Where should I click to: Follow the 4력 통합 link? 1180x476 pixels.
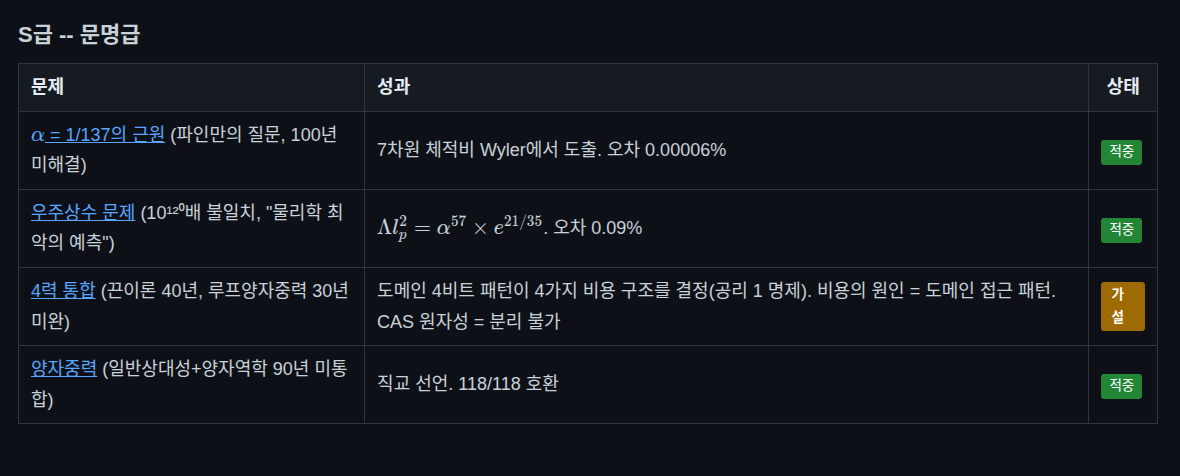(63, 291)
